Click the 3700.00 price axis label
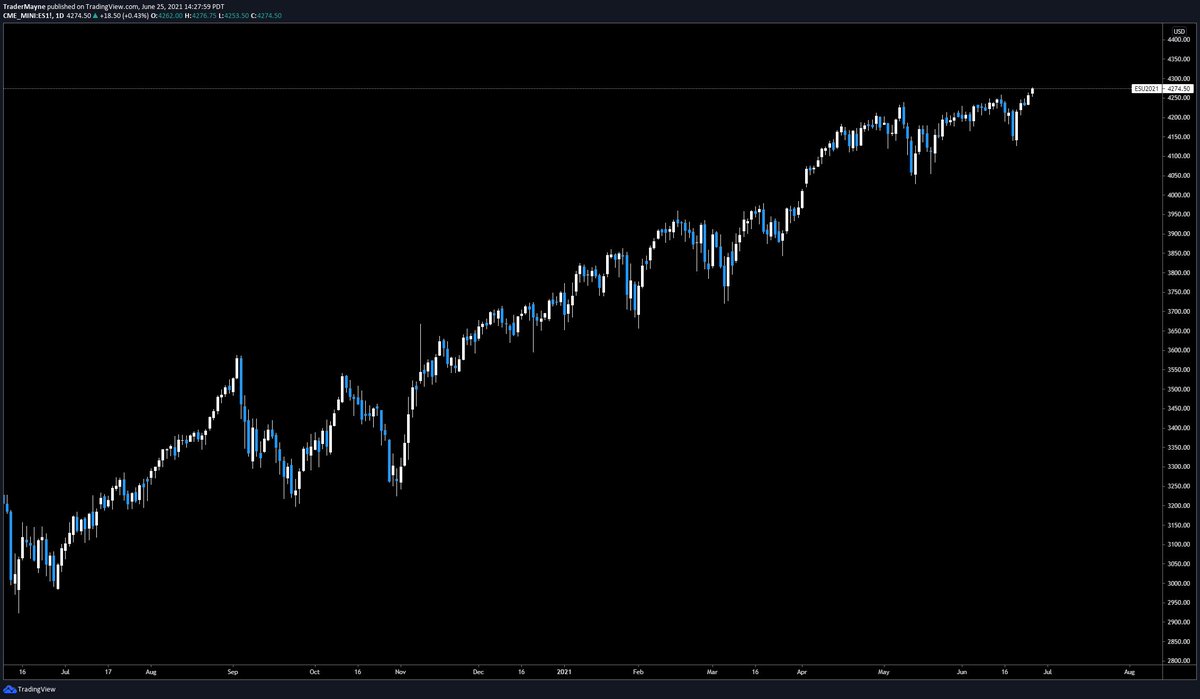 (x=1178, y=311)
